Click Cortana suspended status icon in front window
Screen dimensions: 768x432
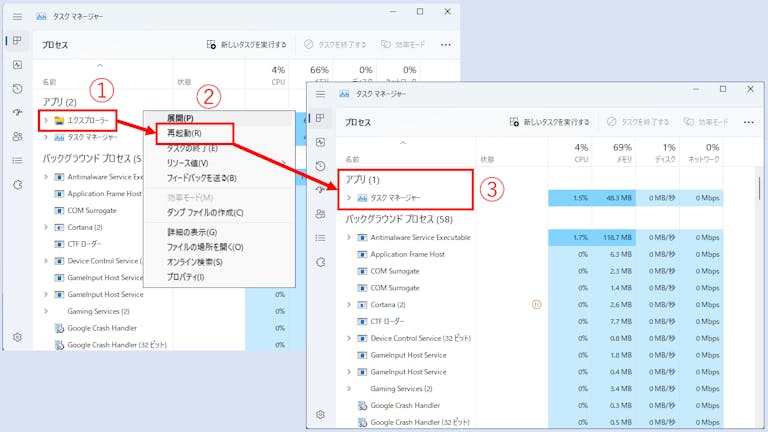pos(536,305)
